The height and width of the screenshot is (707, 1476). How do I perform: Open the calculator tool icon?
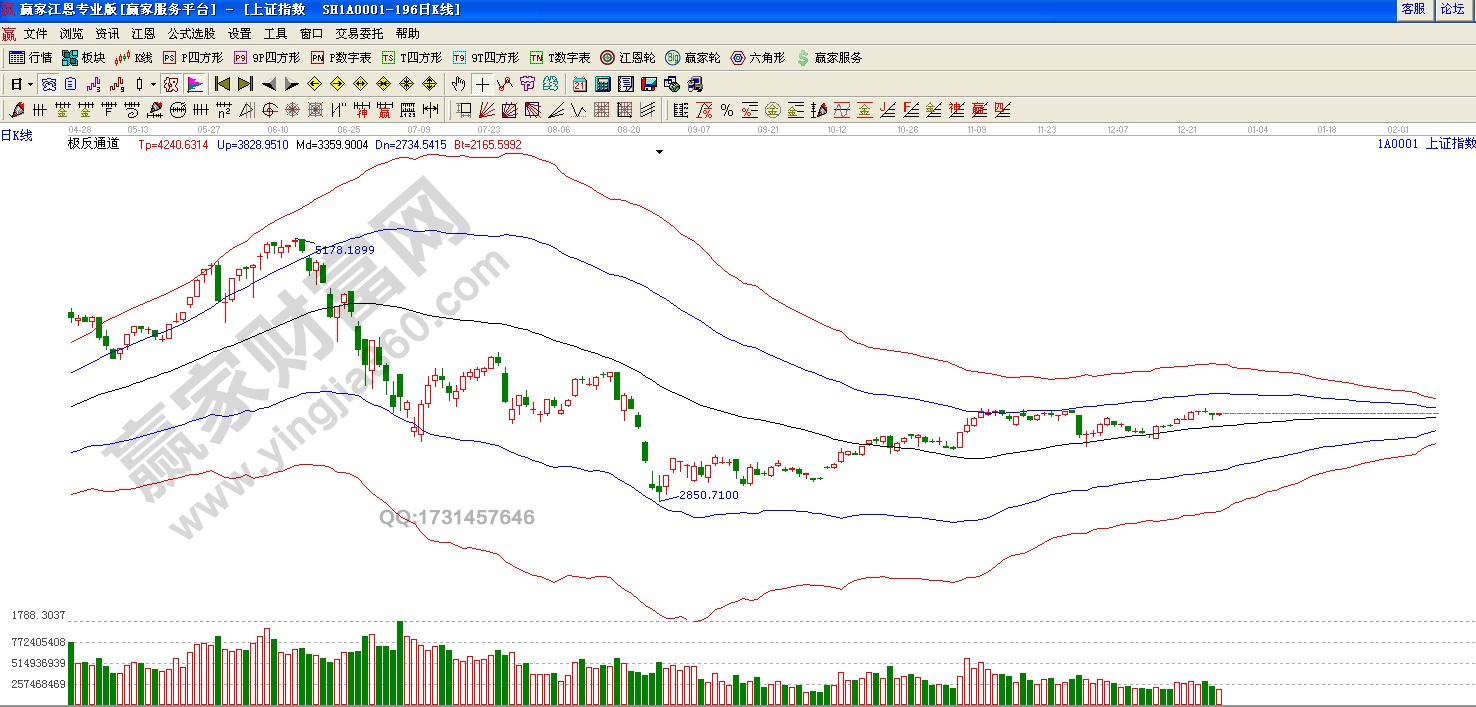[604, 84]
